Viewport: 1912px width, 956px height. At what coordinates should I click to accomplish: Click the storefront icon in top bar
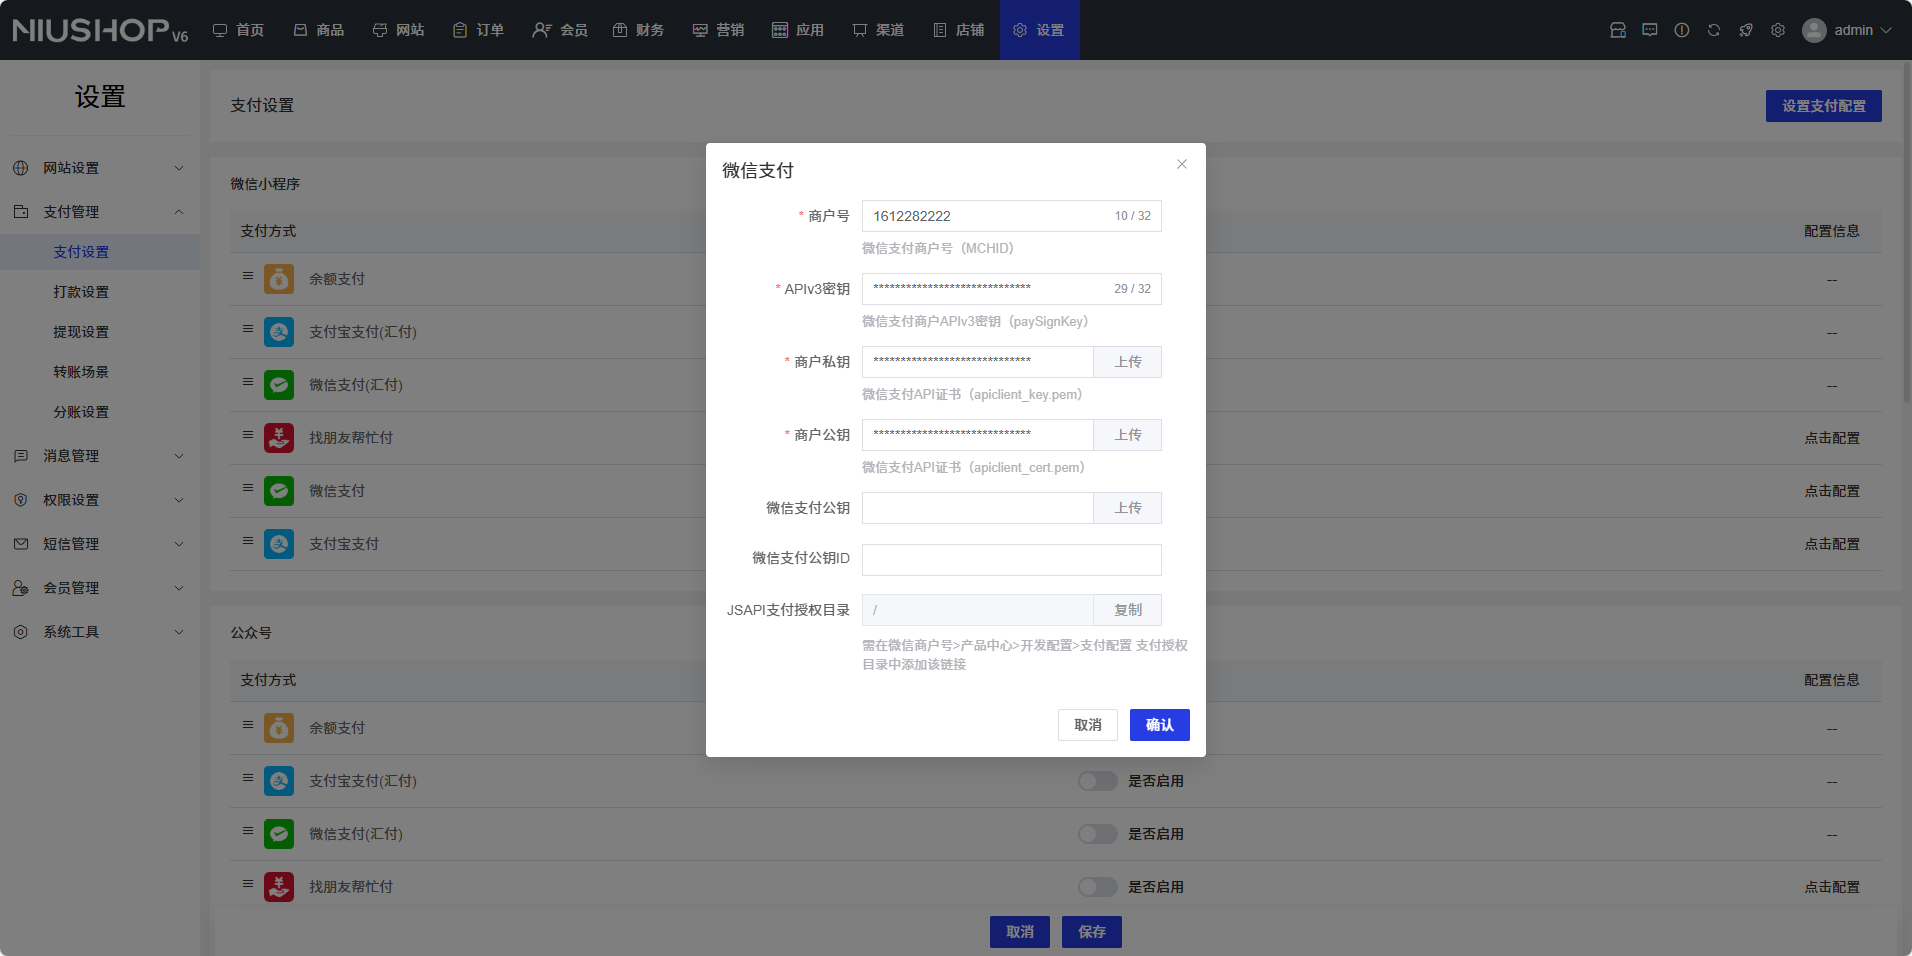[x=1617, y=30]
